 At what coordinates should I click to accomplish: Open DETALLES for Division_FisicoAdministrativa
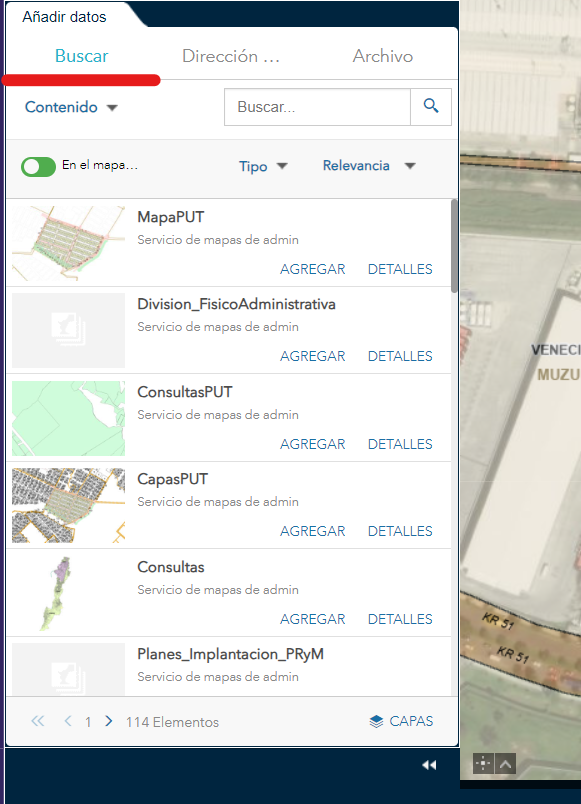400,356
